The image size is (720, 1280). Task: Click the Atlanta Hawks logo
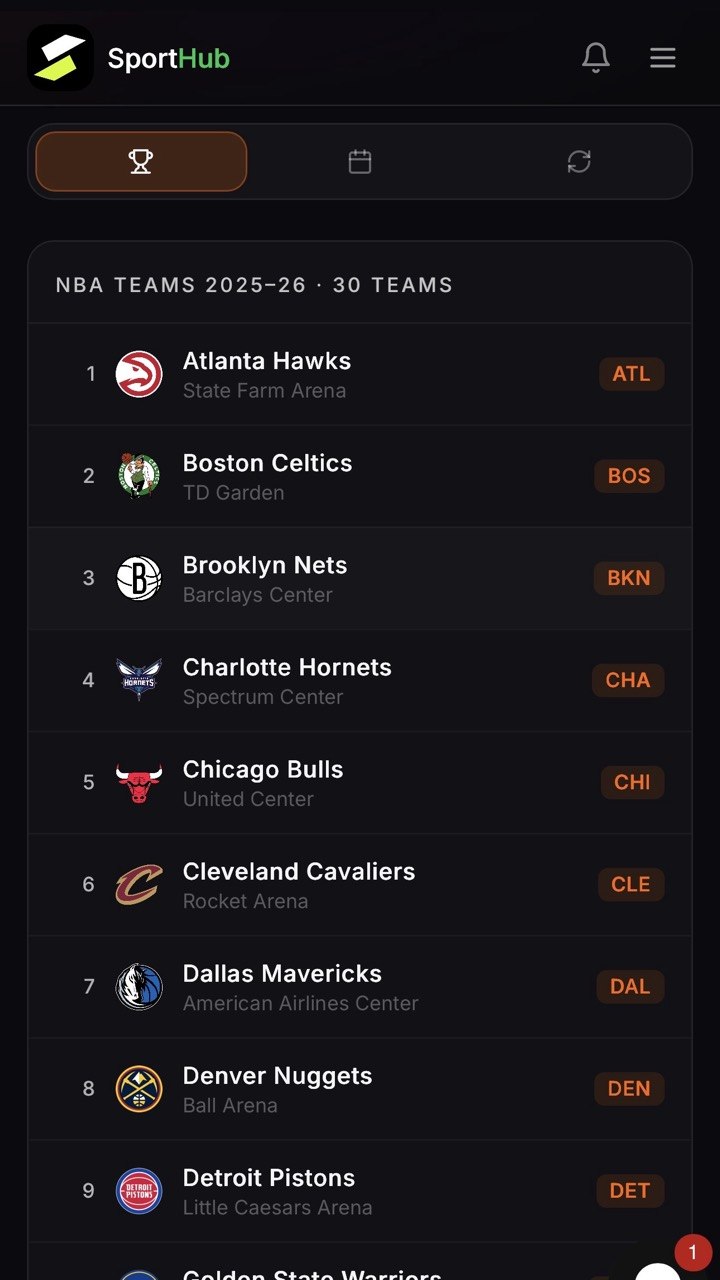click(x=139, y=374)
